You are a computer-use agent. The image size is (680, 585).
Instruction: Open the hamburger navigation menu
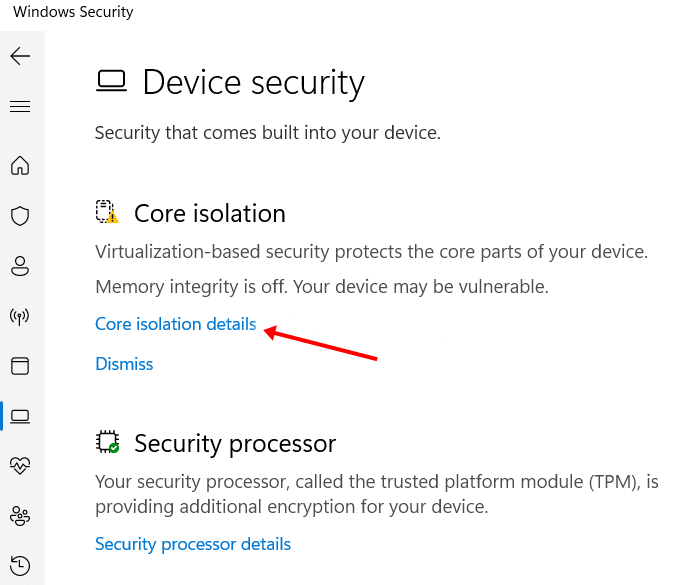click(x=20, y=106)
